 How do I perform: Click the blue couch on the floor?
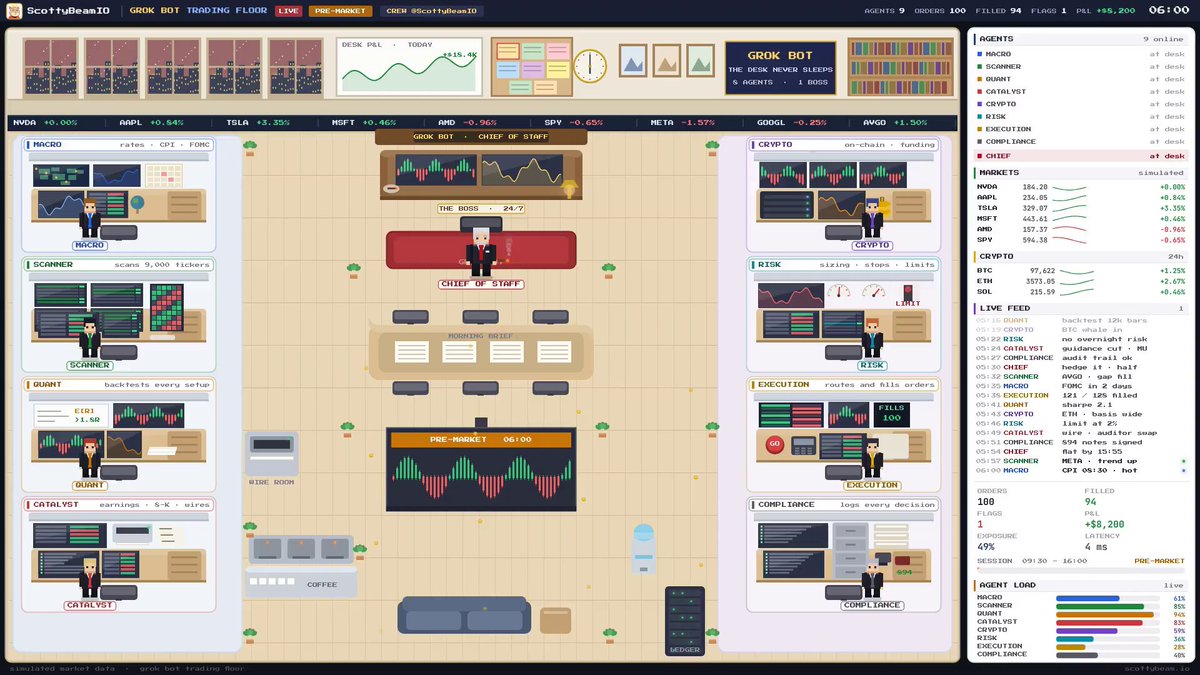(463, 615)
